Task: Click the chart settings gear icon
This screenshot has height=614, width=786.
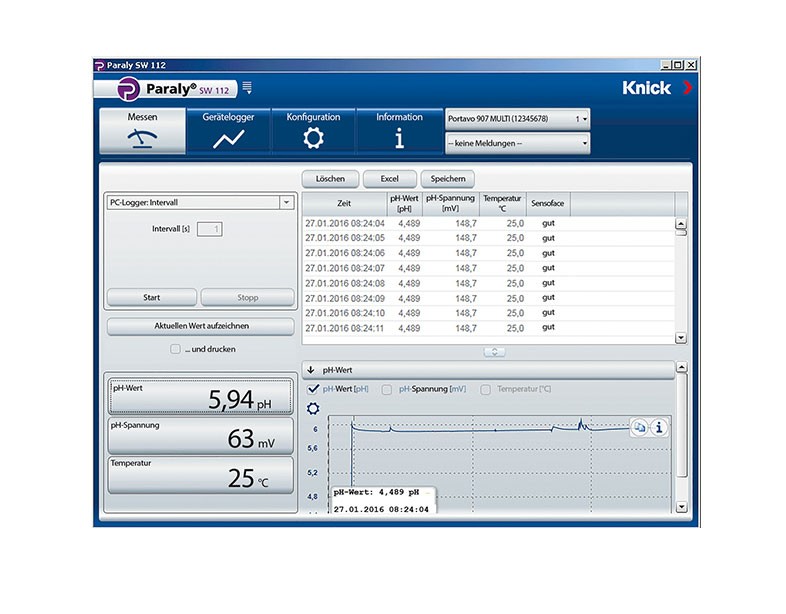Action: point(313,409)
